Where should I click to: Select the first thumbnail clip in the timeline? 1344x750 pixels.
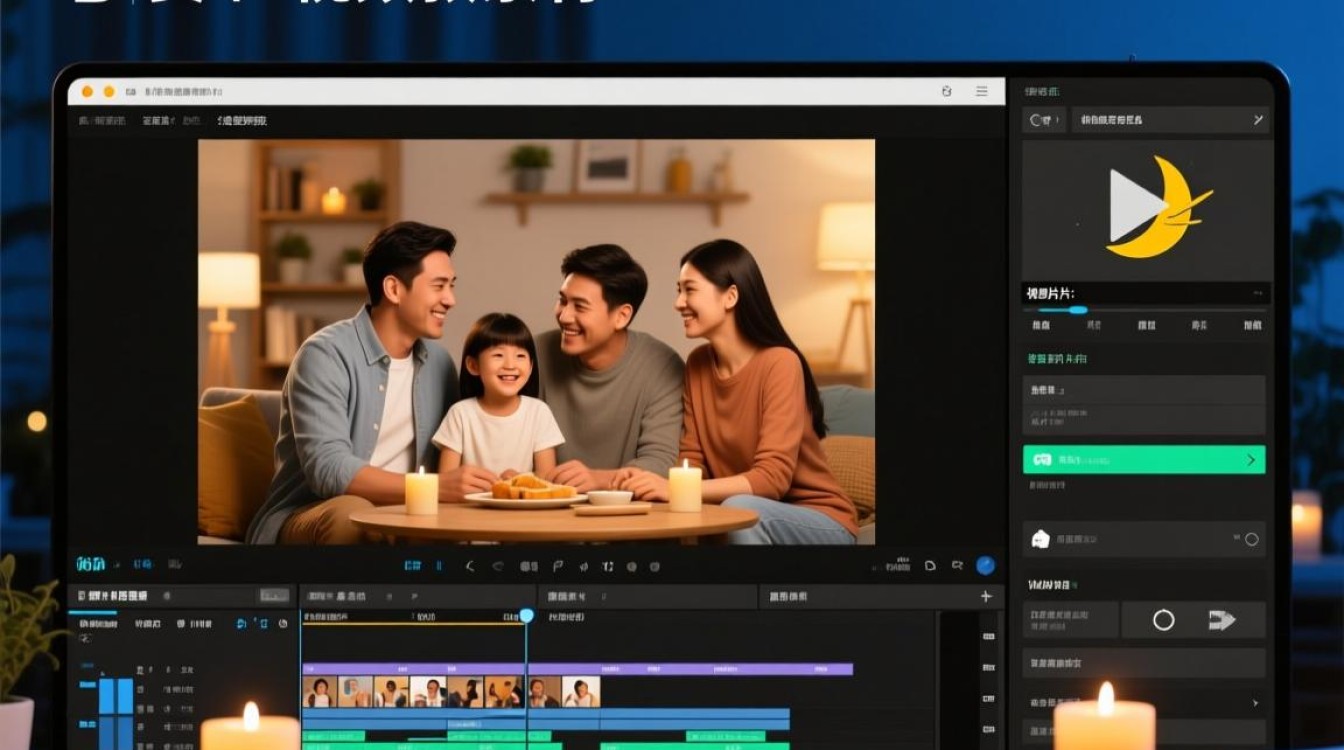point(320,691)
